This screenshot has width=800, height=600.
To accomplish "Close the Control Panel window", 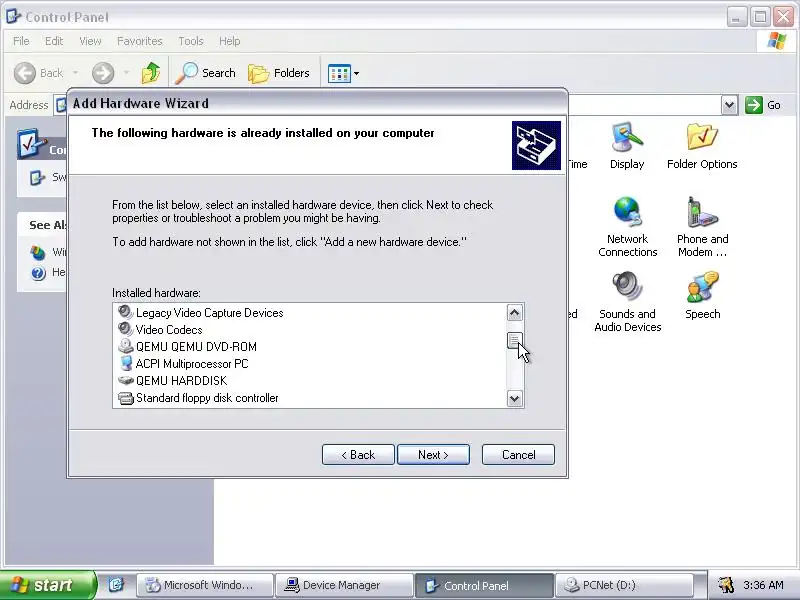I will tap(784, 17).
